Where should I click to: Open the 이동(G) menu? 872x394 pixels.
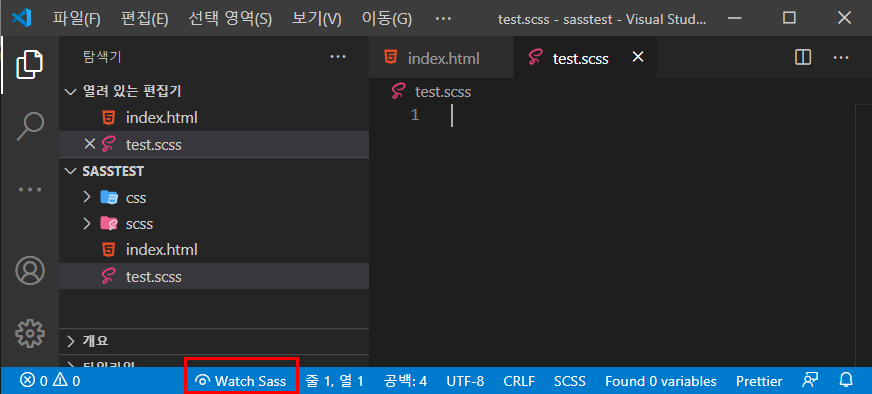click(x=387, y=18)
